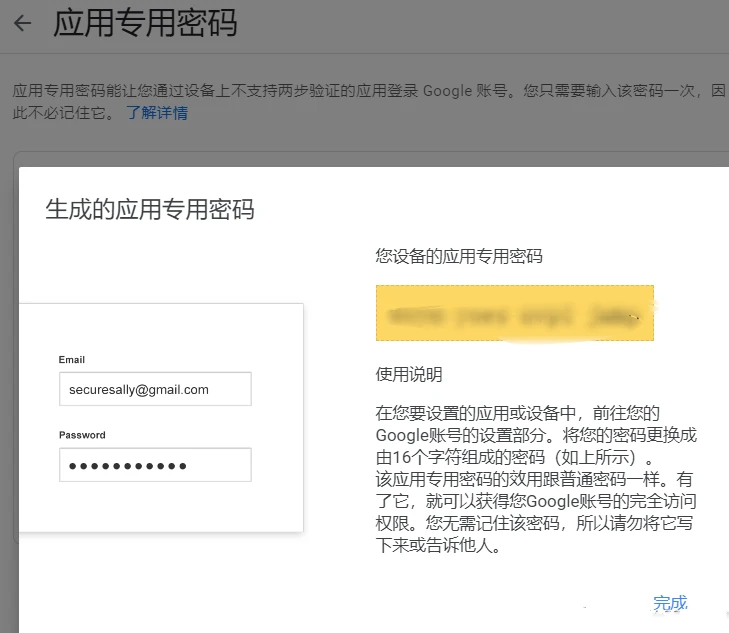Focus the Email input field
Image resolution: width=729 pixels, height=633 pixels.
155,389
